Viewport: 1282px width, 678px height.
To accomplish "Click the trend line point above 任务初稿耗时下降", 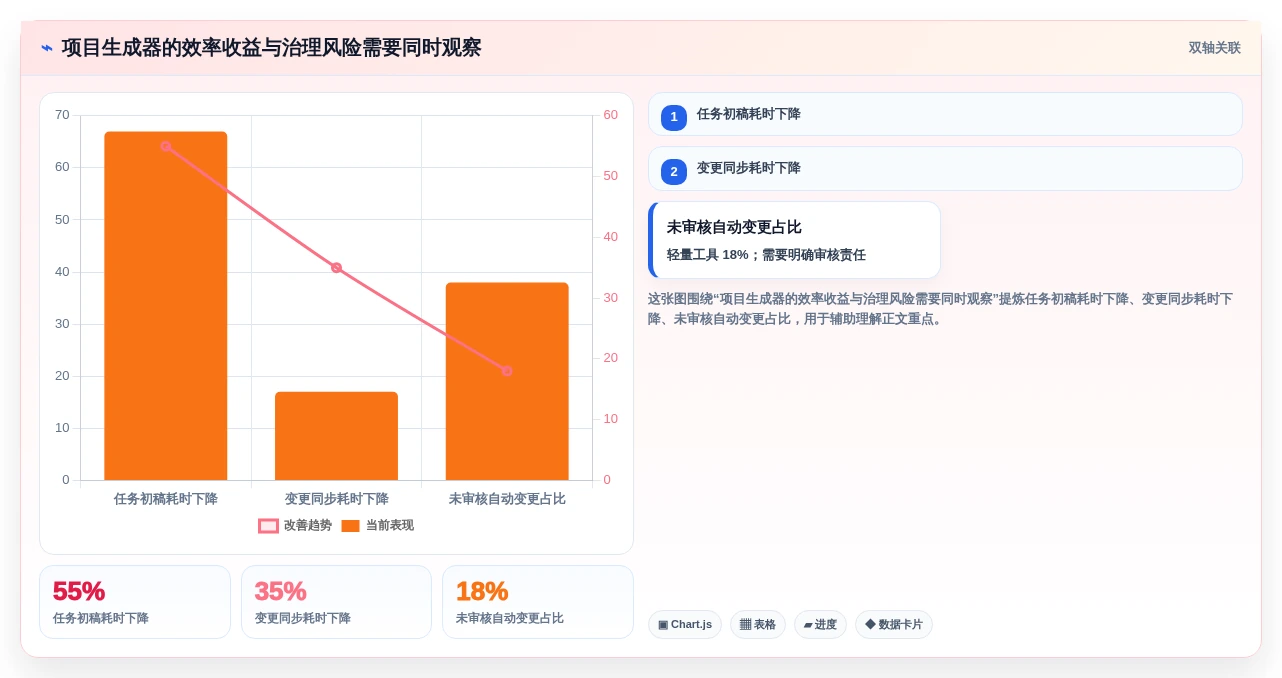I will (166, 146).
